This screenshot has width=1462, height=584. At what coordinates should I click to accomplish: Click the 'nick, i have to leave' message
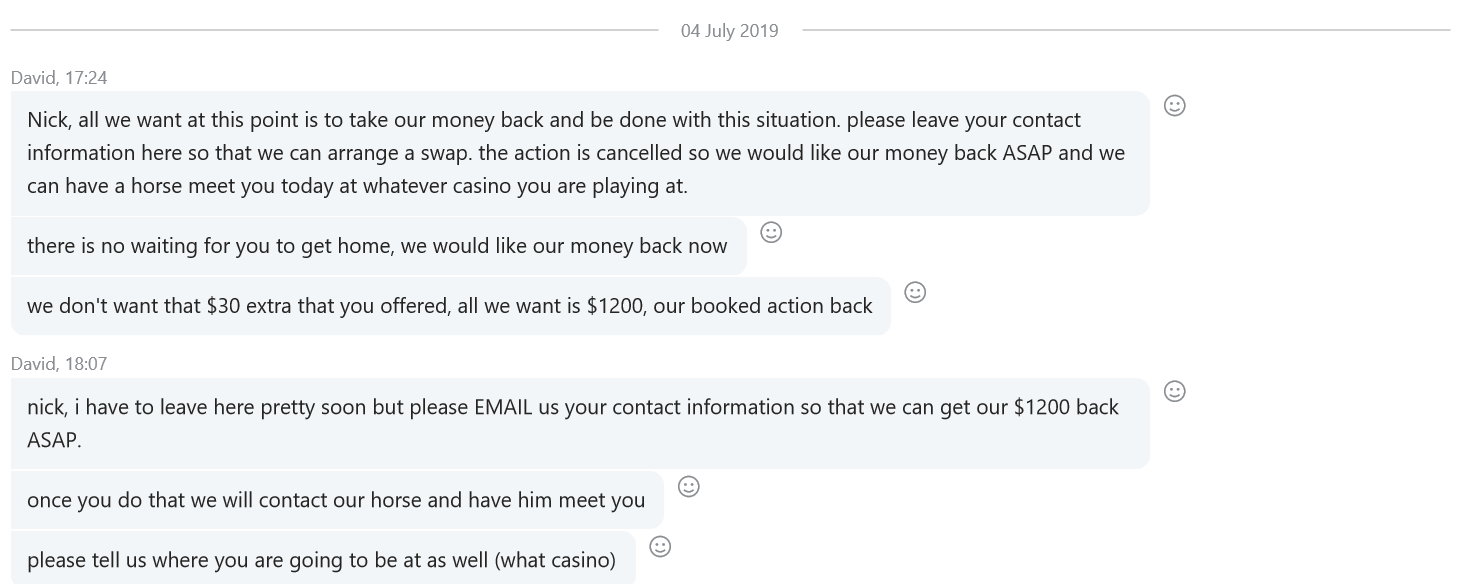point(580,423)
